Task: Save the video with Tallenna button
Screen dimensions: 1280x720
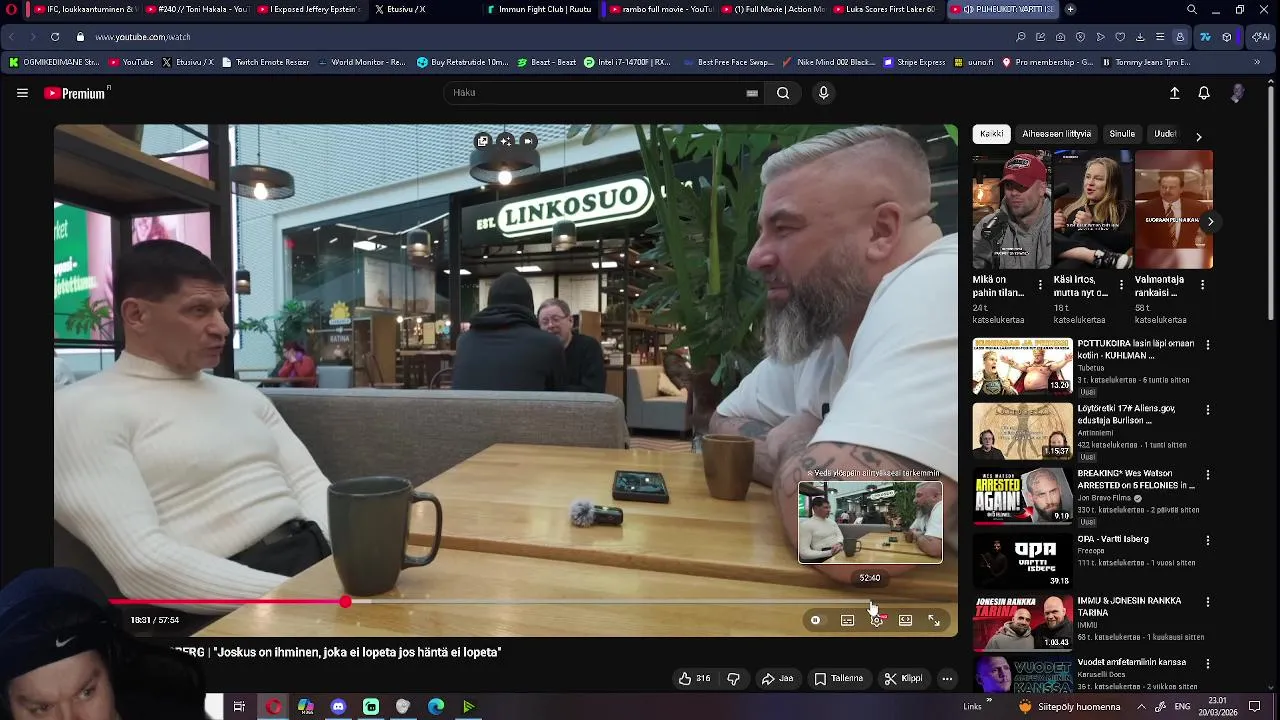Action: pos(838,679)
